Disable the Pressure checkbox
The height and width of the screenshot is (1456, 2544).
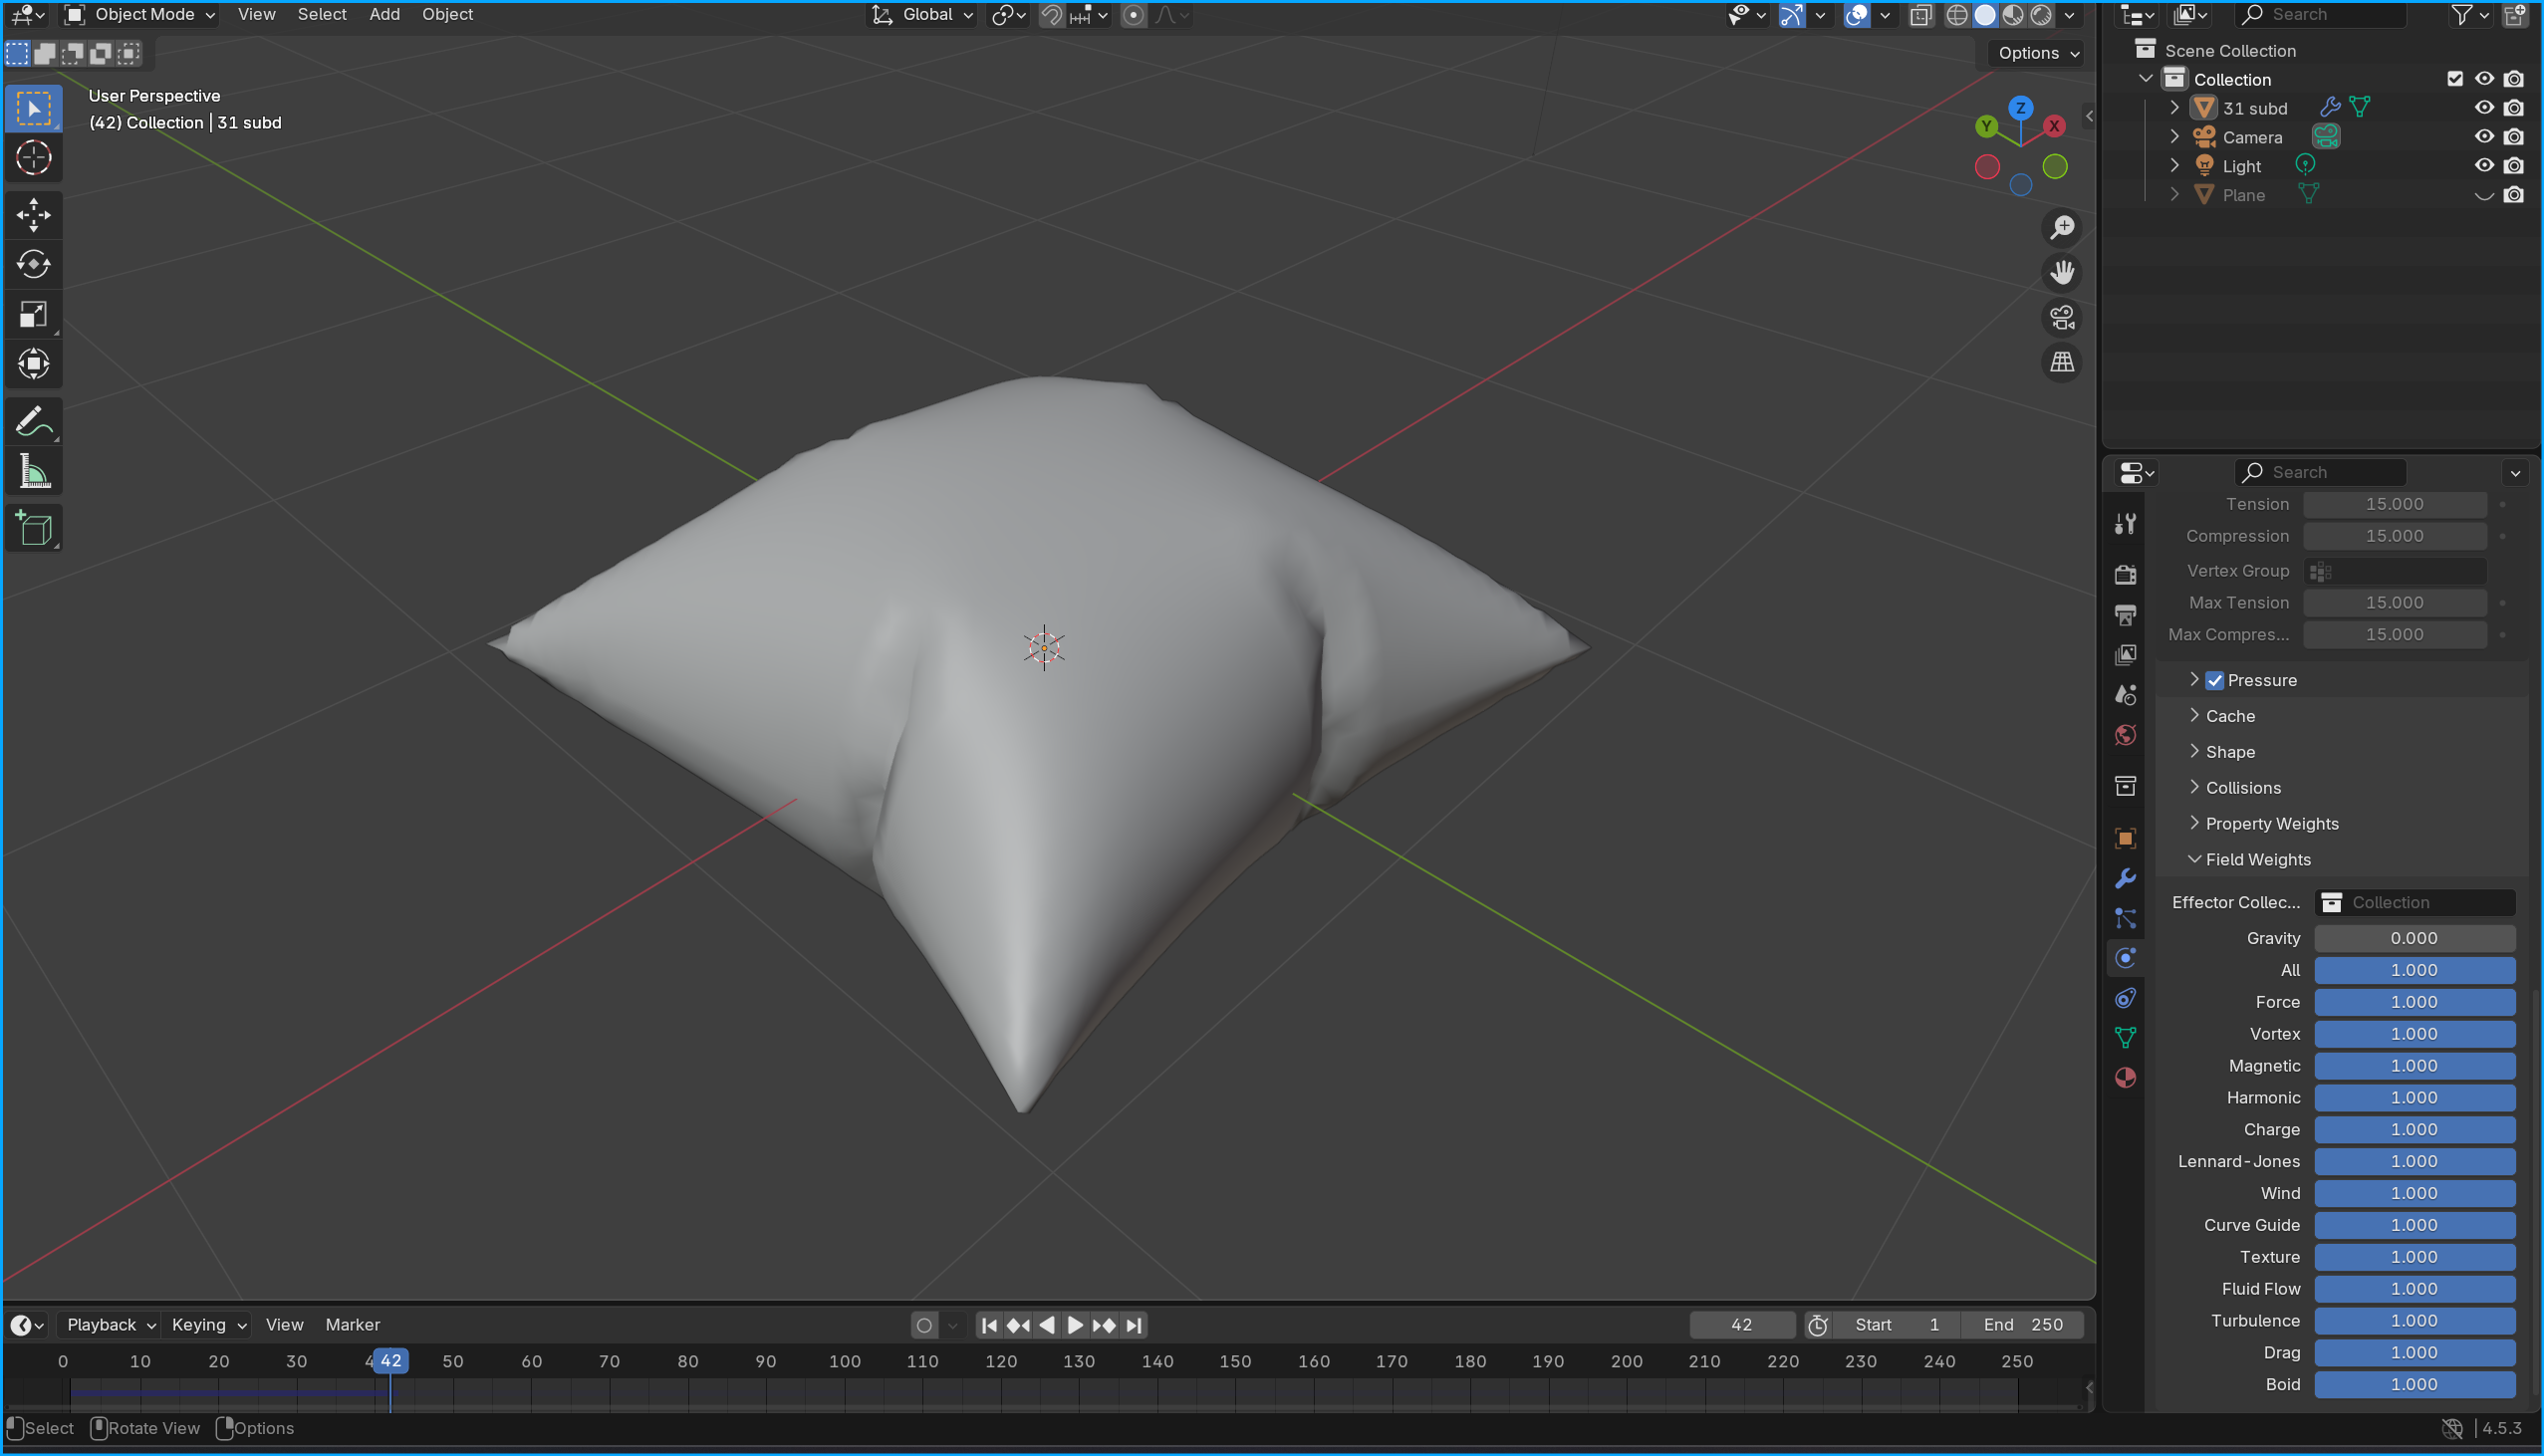pyautogui.click(x=2214, y=680)
